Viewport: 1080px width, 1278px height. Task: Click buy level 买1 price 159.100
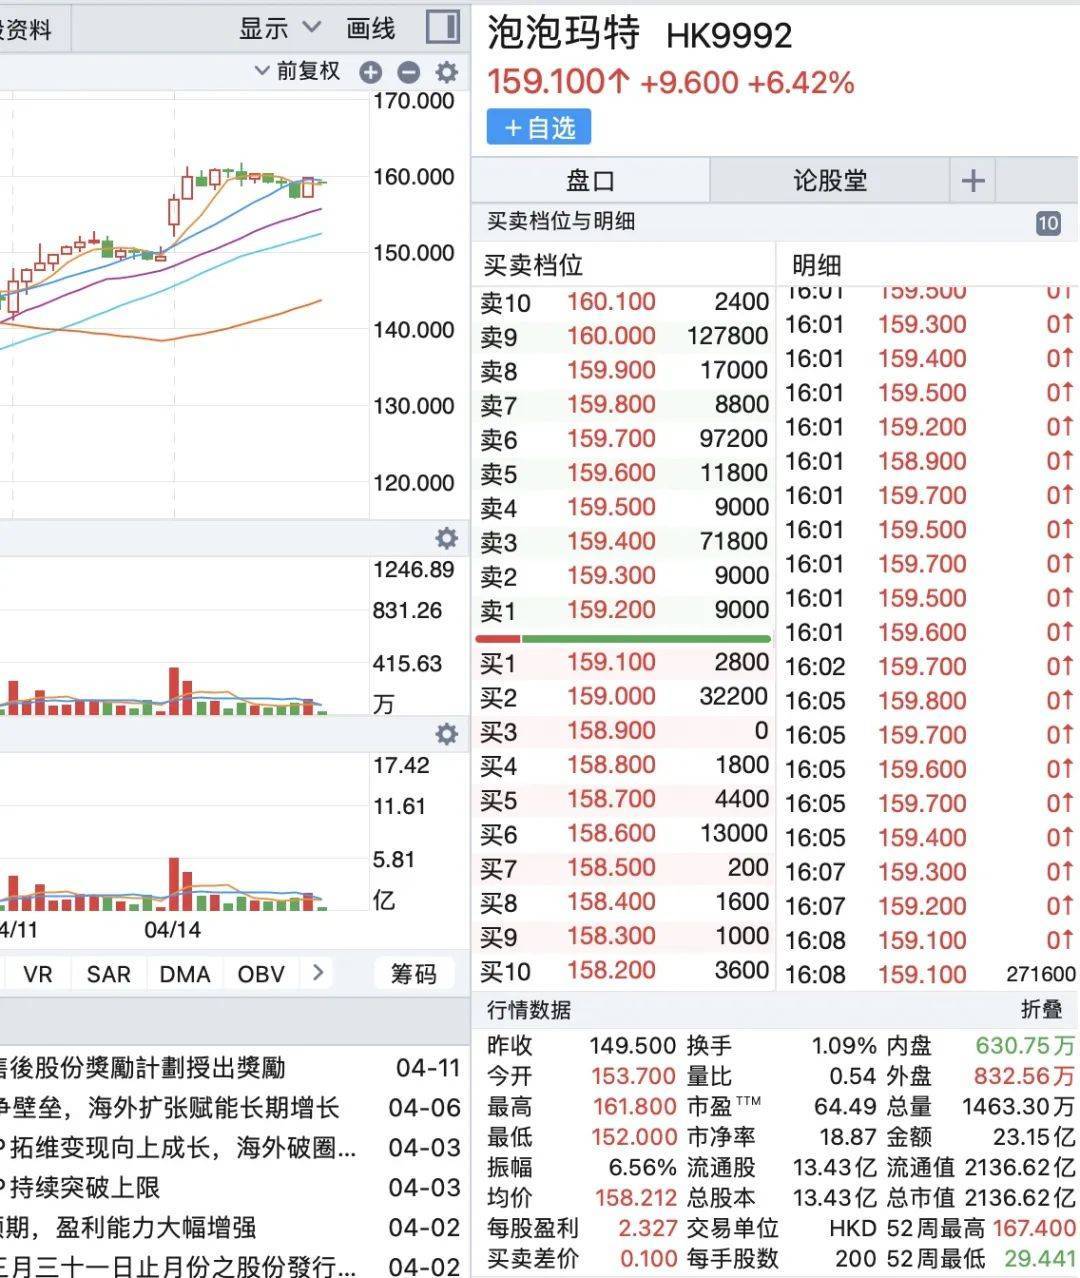[x=611, y=662]
